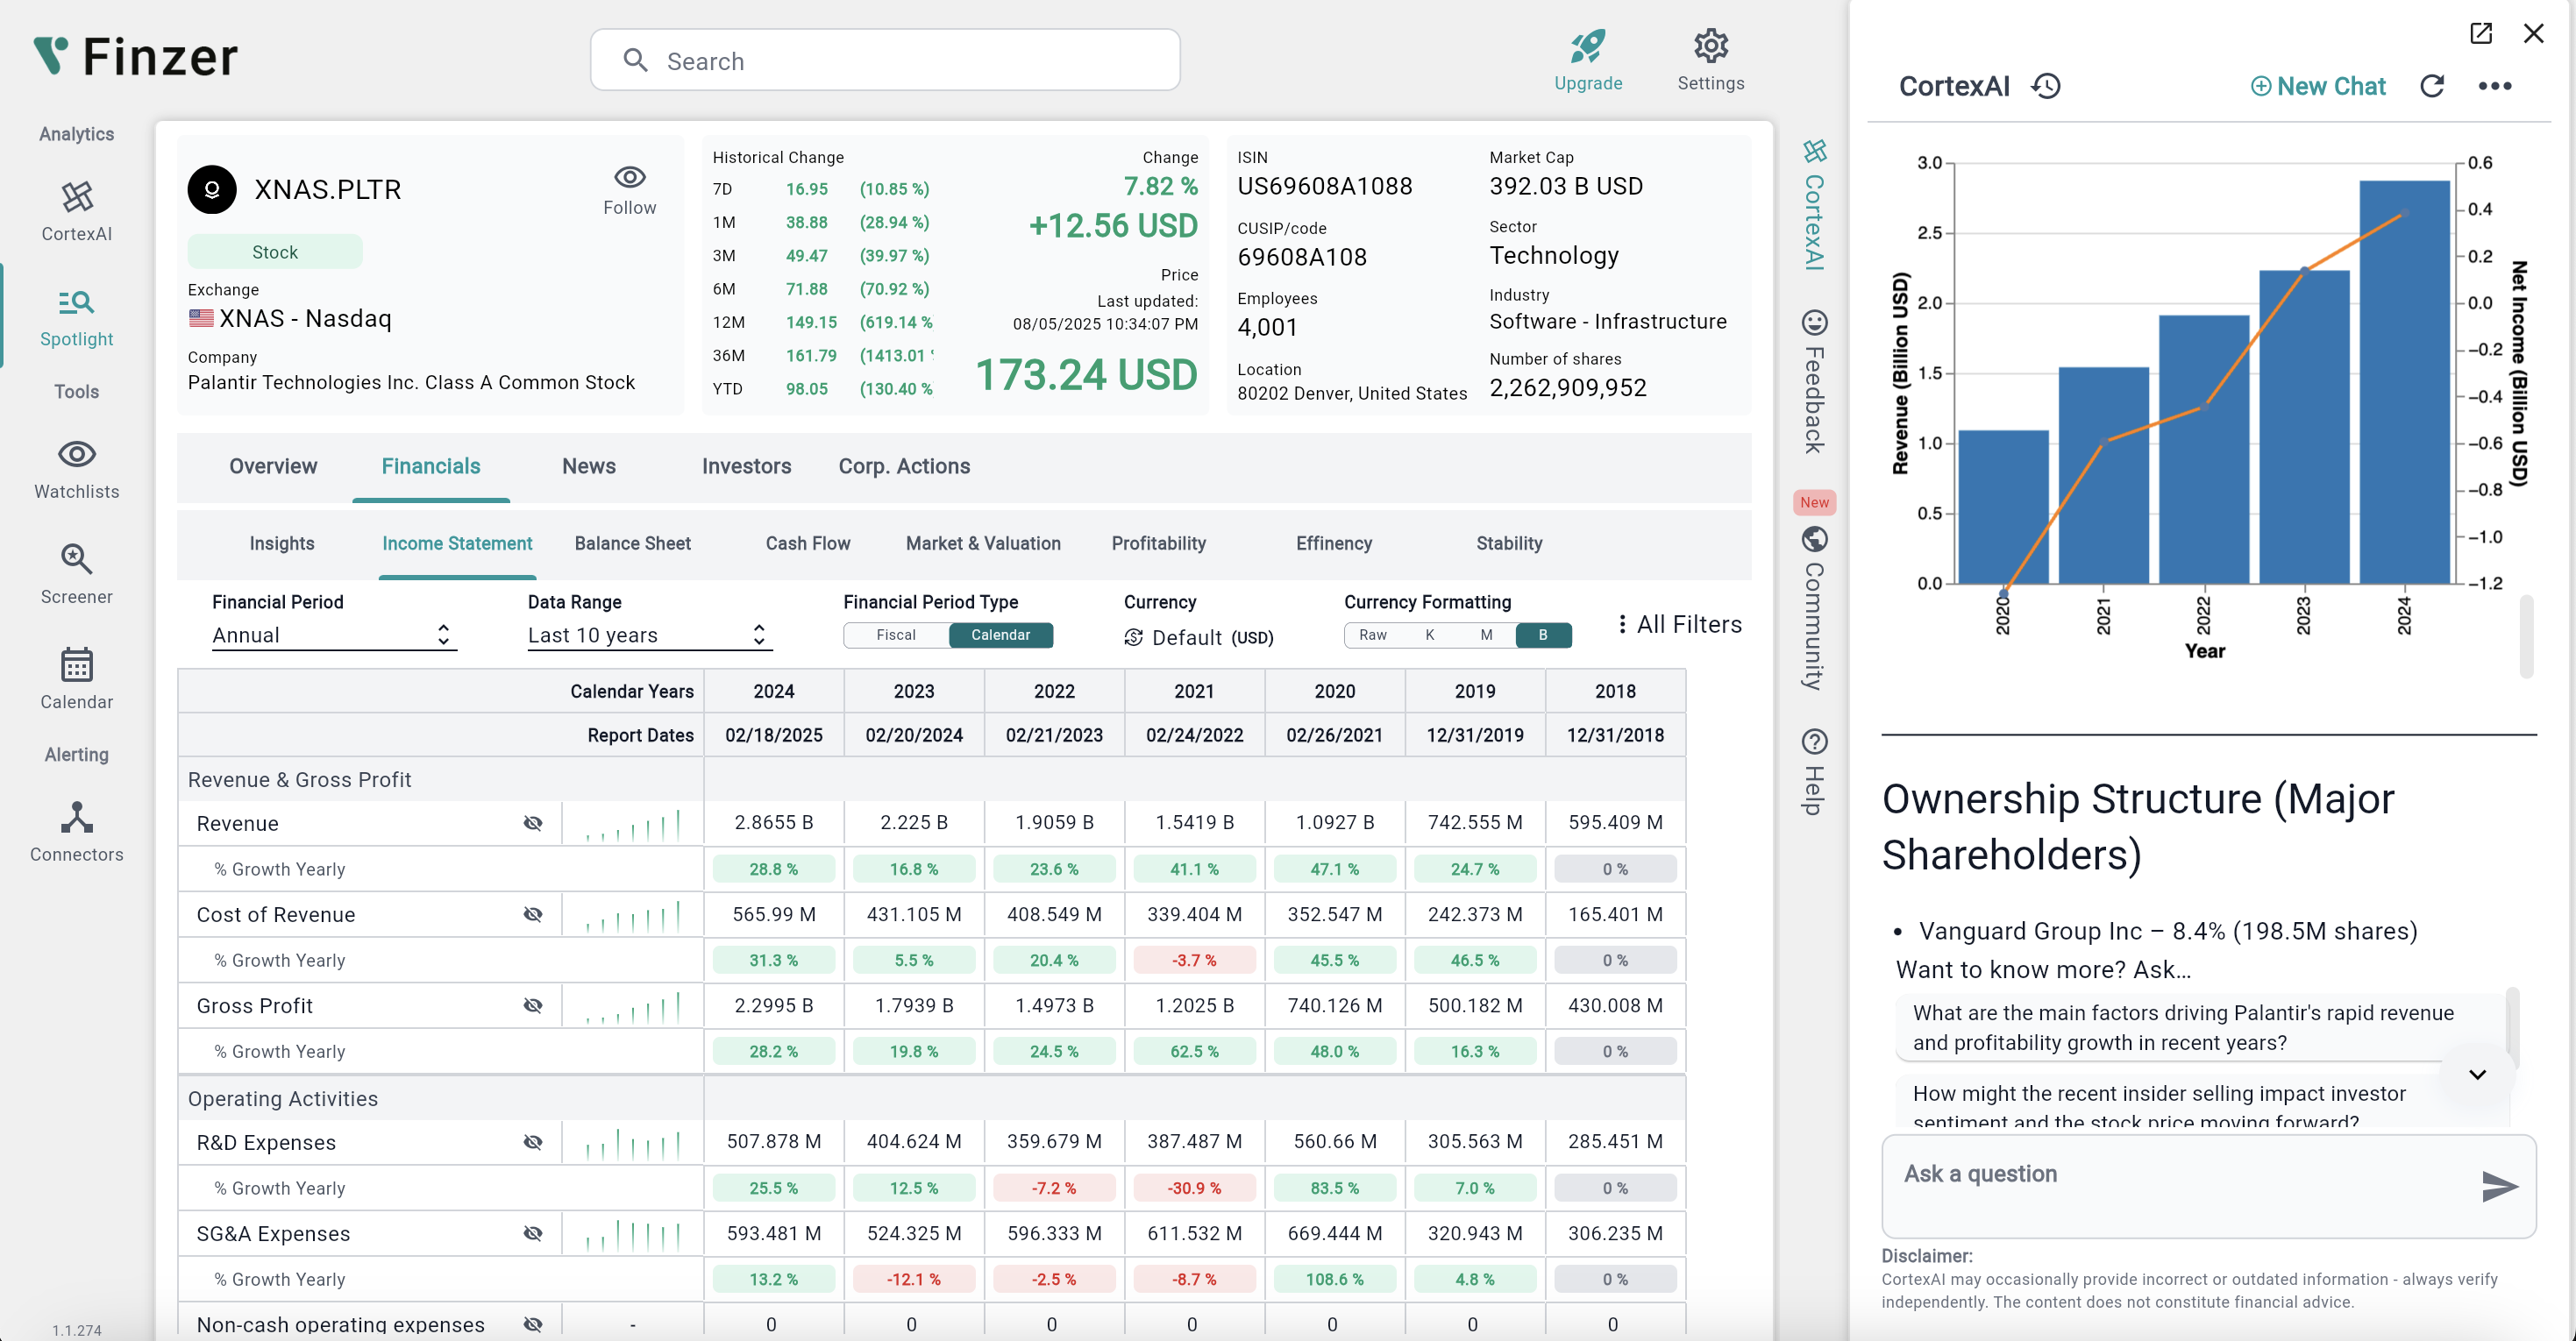The height and width of the screenshot is (1341, 2576).
Task: Open the Feedback side tab
Action: point(1814,381)
